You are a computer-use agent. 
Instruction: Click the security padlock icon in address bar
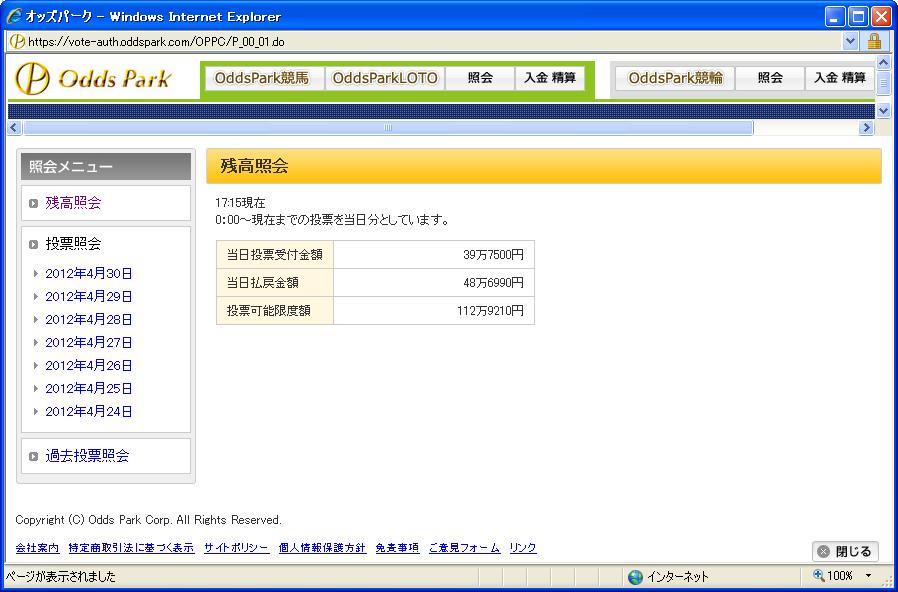coord(874,41)
